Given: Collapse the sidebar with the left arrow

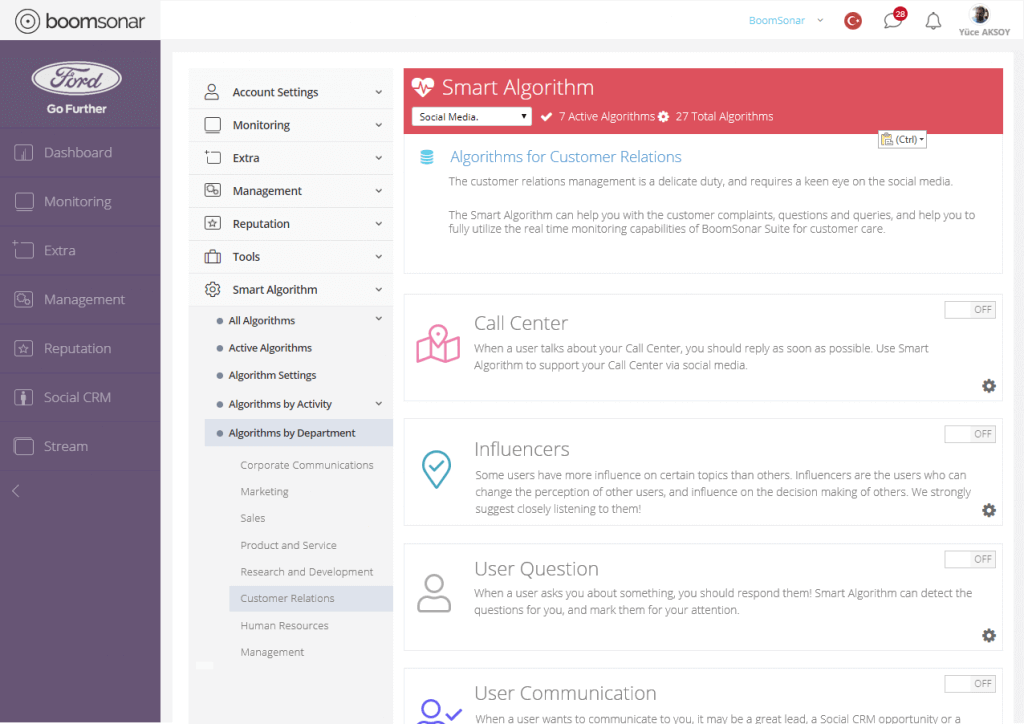Looking at the screenshot, I should pos(16,491).
